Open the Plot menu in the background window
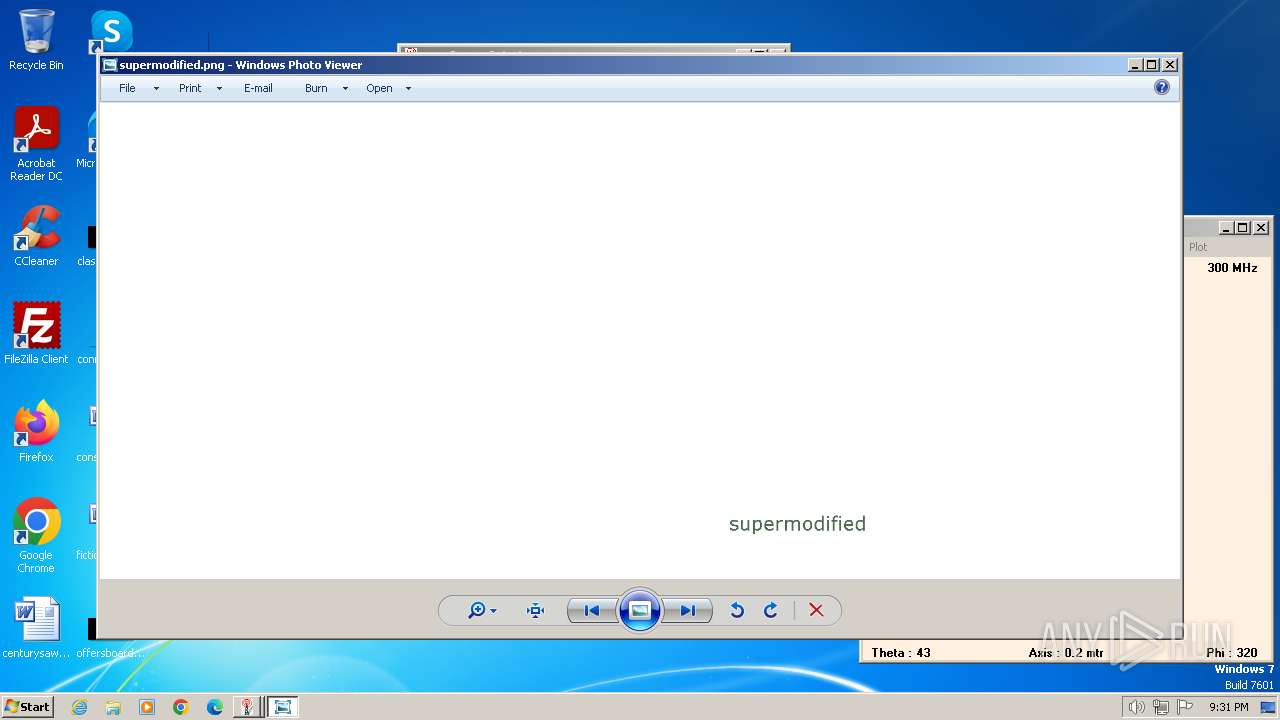Viewport: 1280px width, 720px height. [x=1198, y=247]
